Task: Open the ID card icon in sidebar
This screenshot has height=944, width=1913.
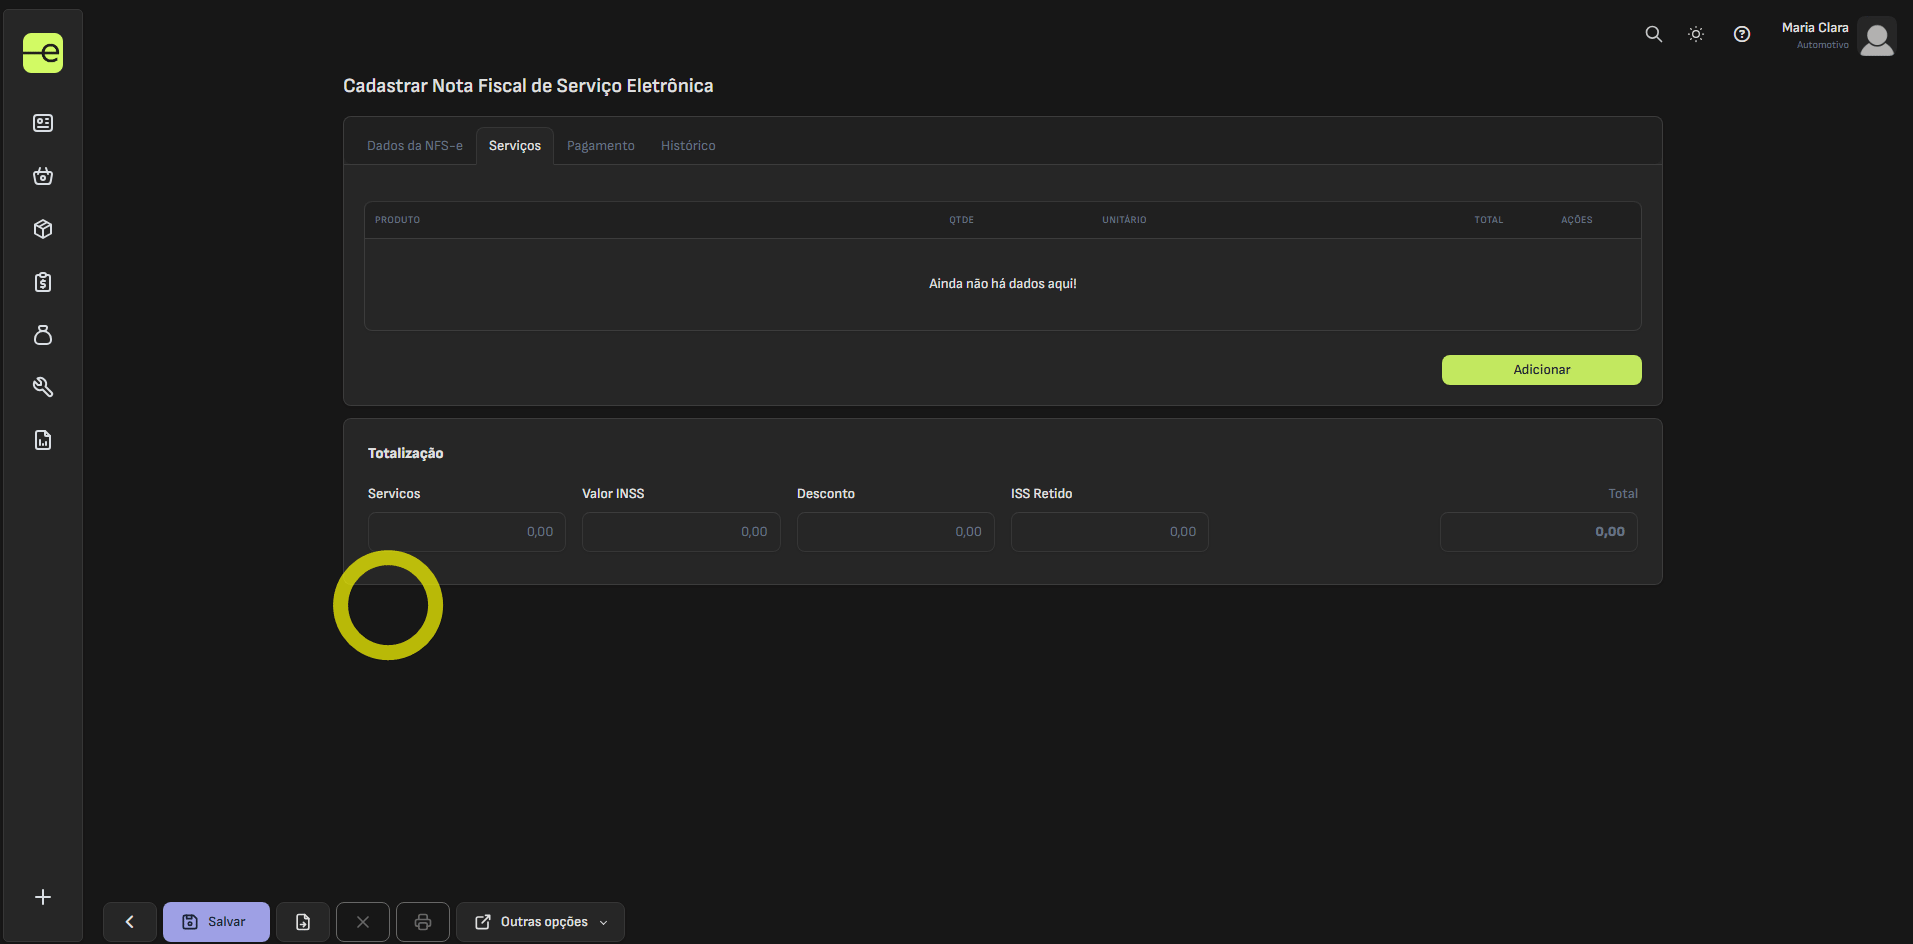Action: (x=43, y=123)
